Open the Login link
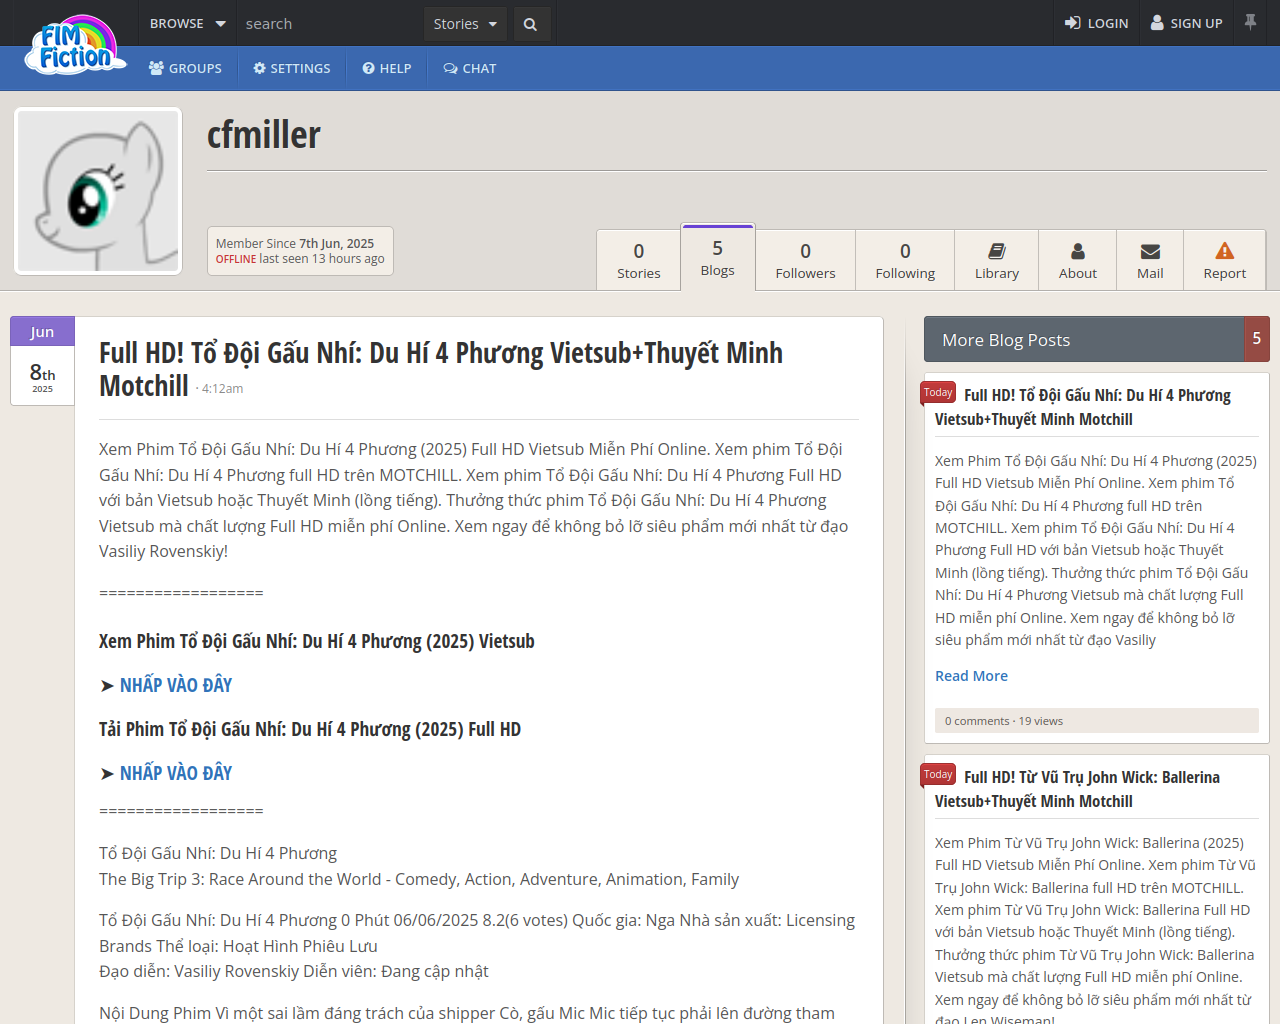This screenshot has width=1280, height=1024. pos(1096,23)
